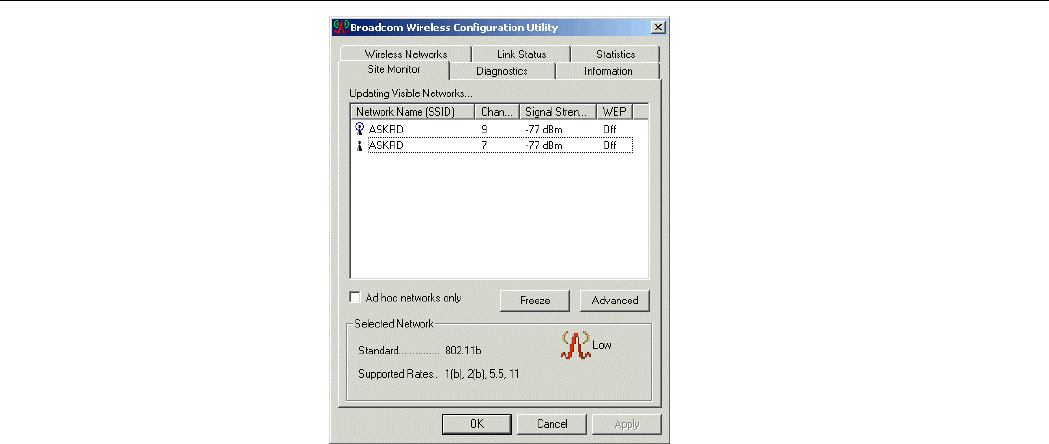Close the Broadcom utility window
The image size is (1049, 444).
tap(658, 27)
